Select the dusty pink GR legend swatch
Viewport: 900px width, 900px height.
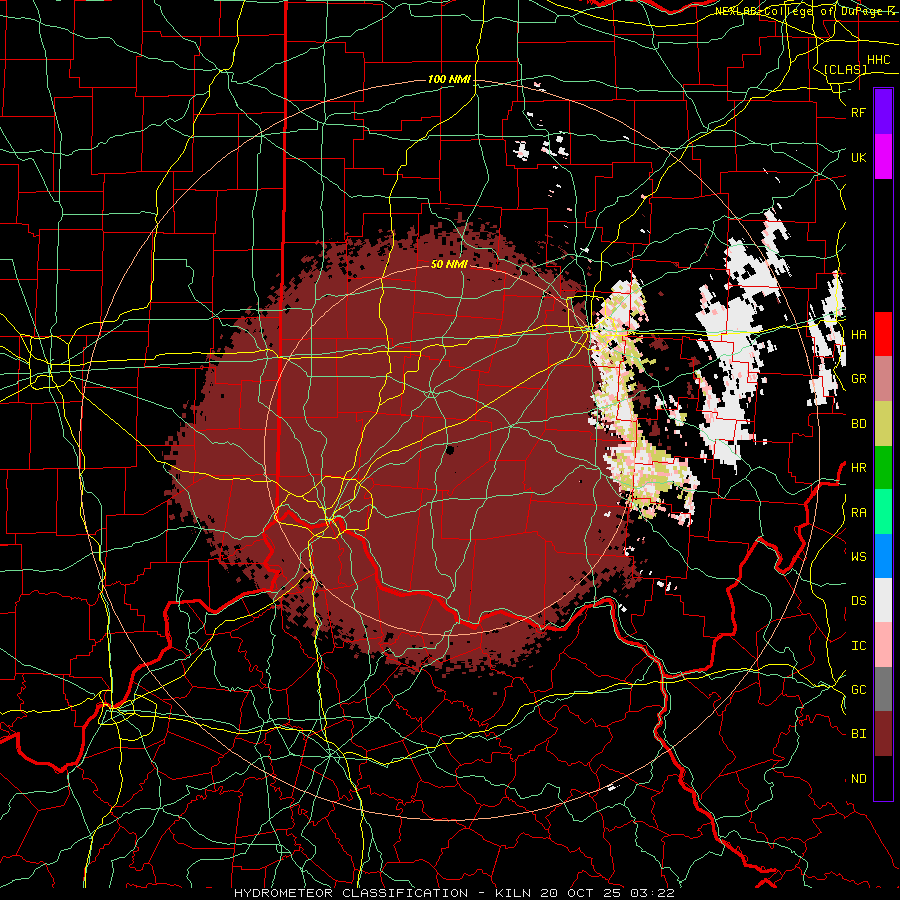pyautogui.click(x=883, y=378)
